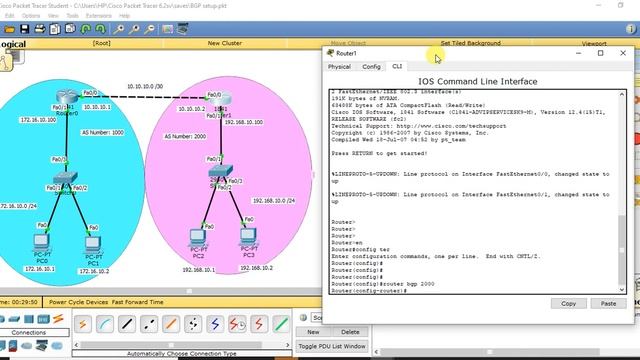Save the network with the floppy disk icon

click(x=24, y=29)
